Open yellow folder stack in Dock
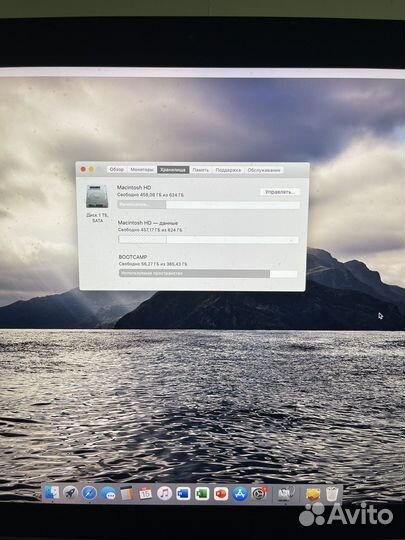 tap(313, 495)
